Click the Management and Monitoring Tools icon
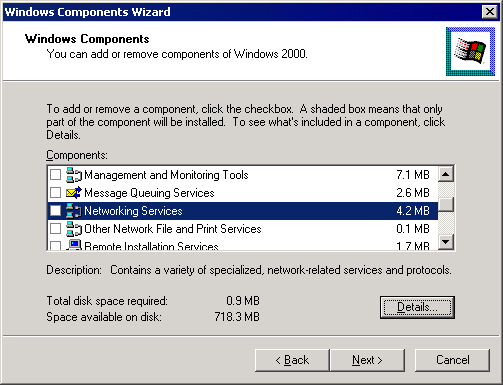Viewport: 503px width, 385px height. pyautogui.click(x=74, y=175)
